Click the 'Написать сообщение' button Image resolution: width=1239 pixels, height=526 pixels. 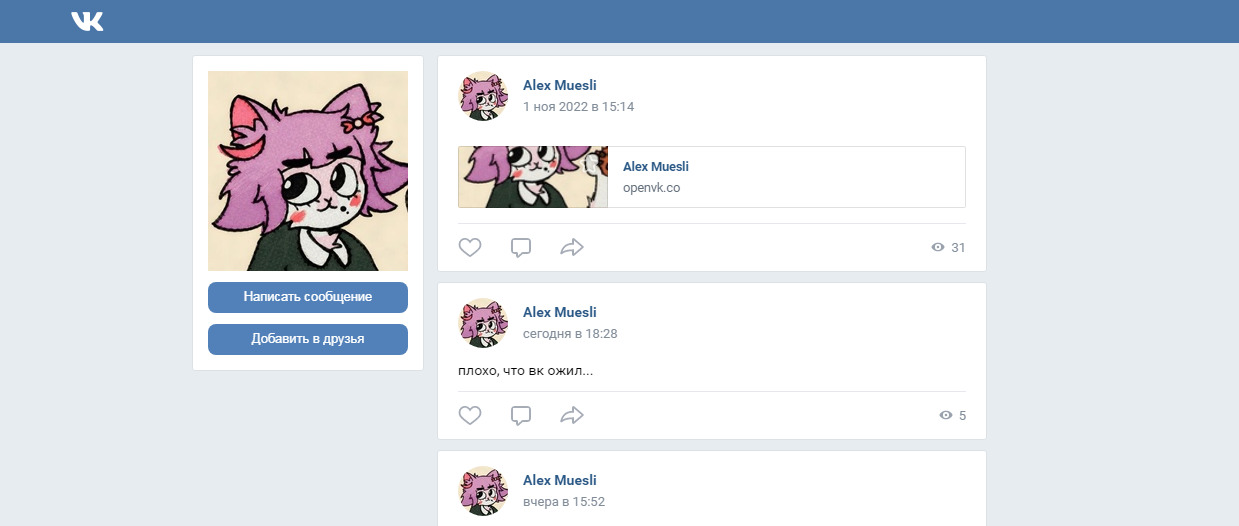point(308,297)
